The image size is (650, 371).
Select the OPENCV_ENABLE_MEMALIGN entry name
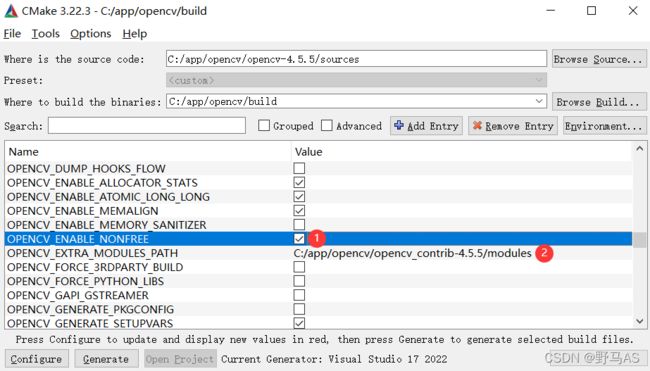click(x=82, y=211)
